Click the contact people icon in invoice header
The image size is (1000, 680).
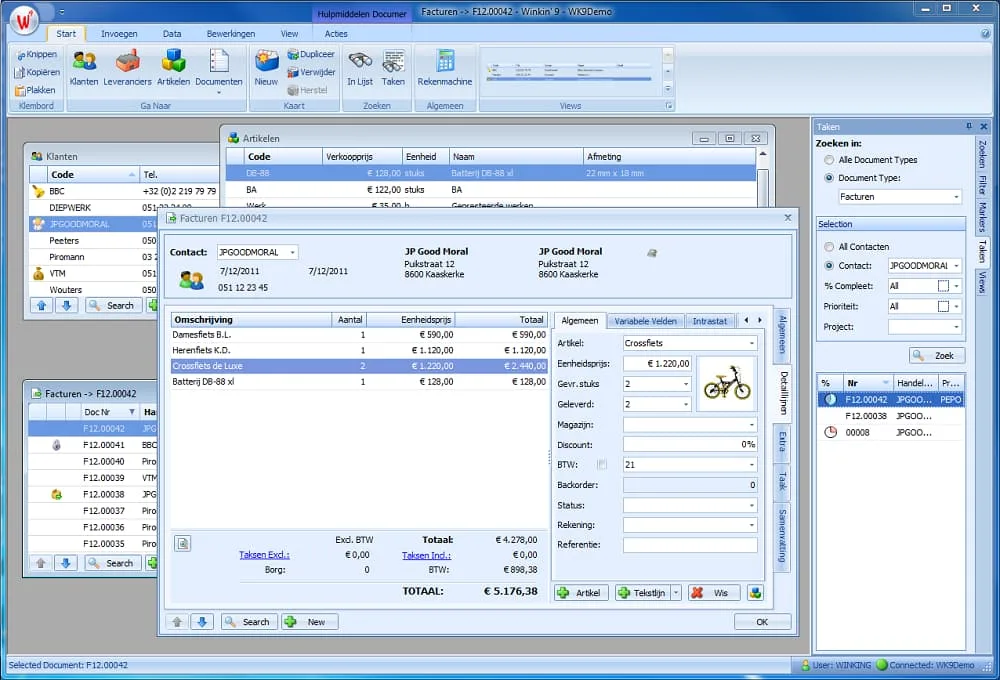tap(191, 279)
